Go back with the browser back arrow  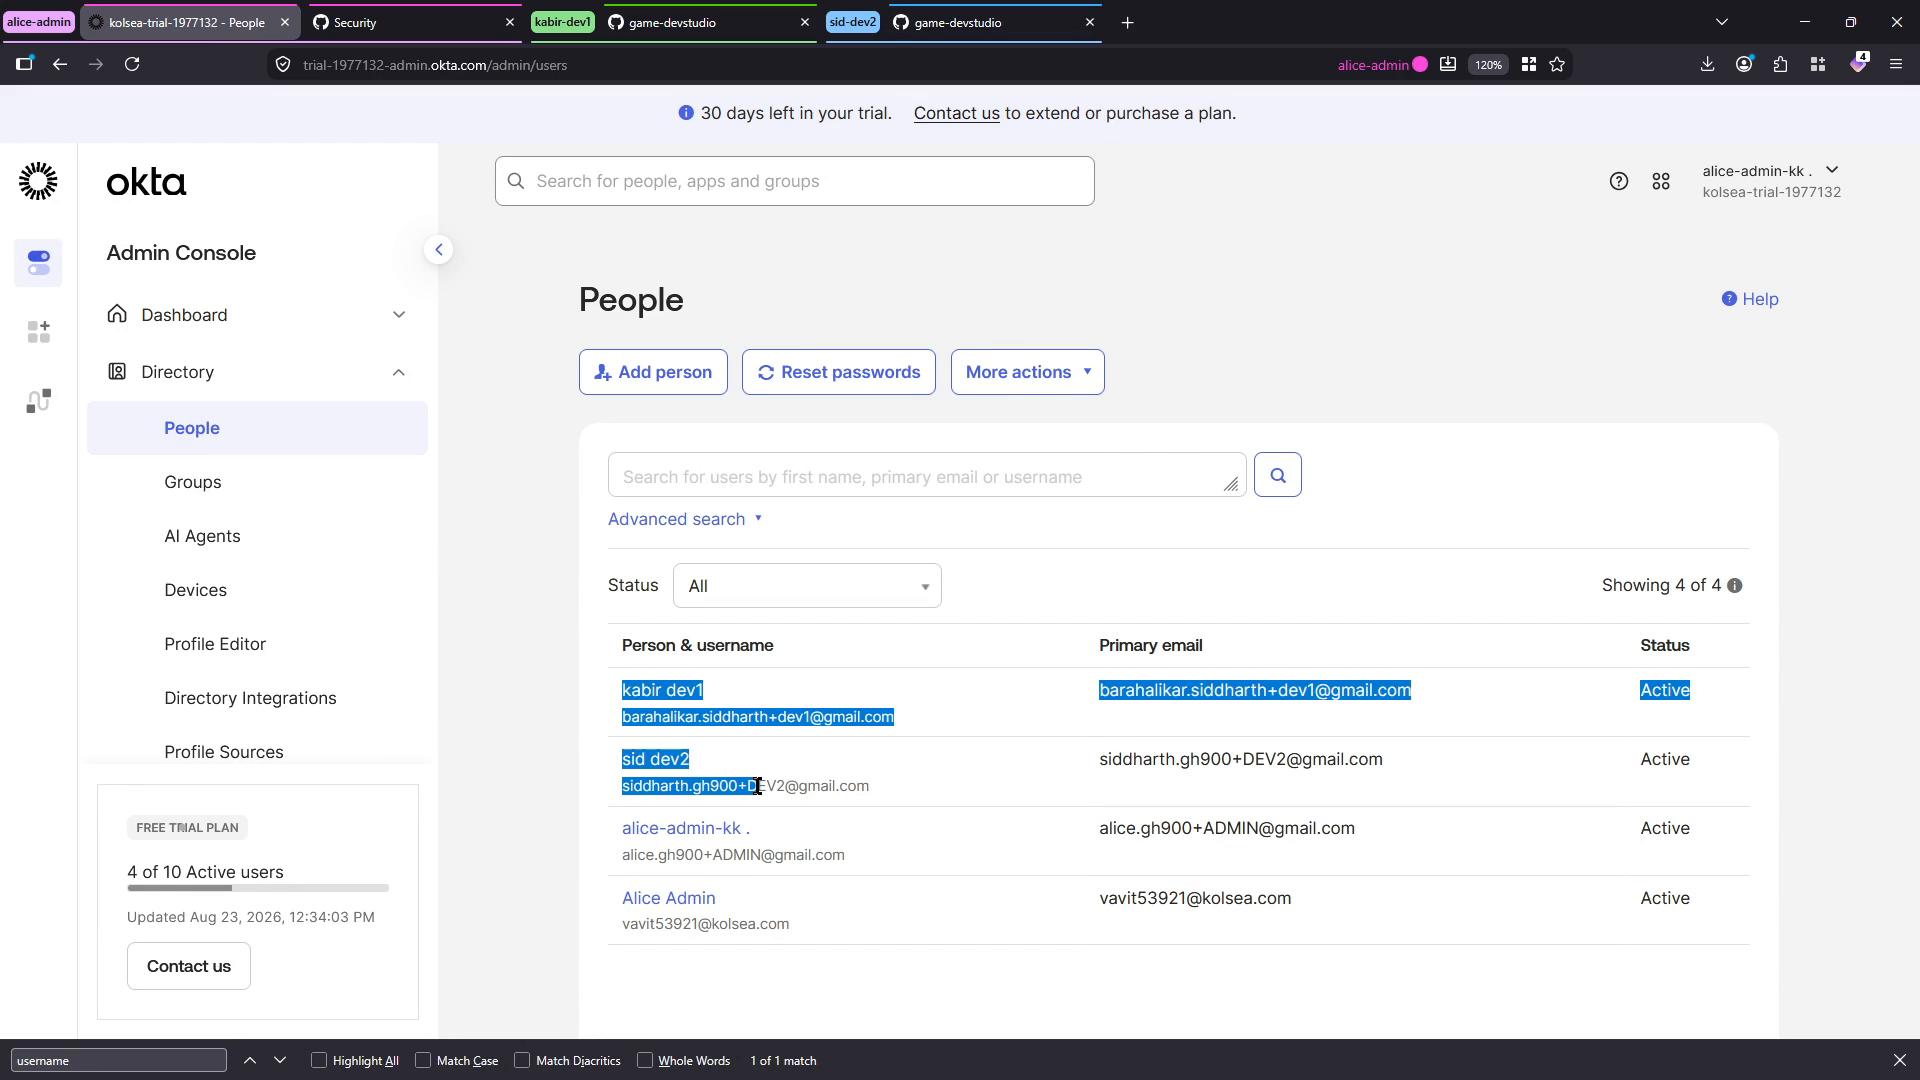coord(60,64)
